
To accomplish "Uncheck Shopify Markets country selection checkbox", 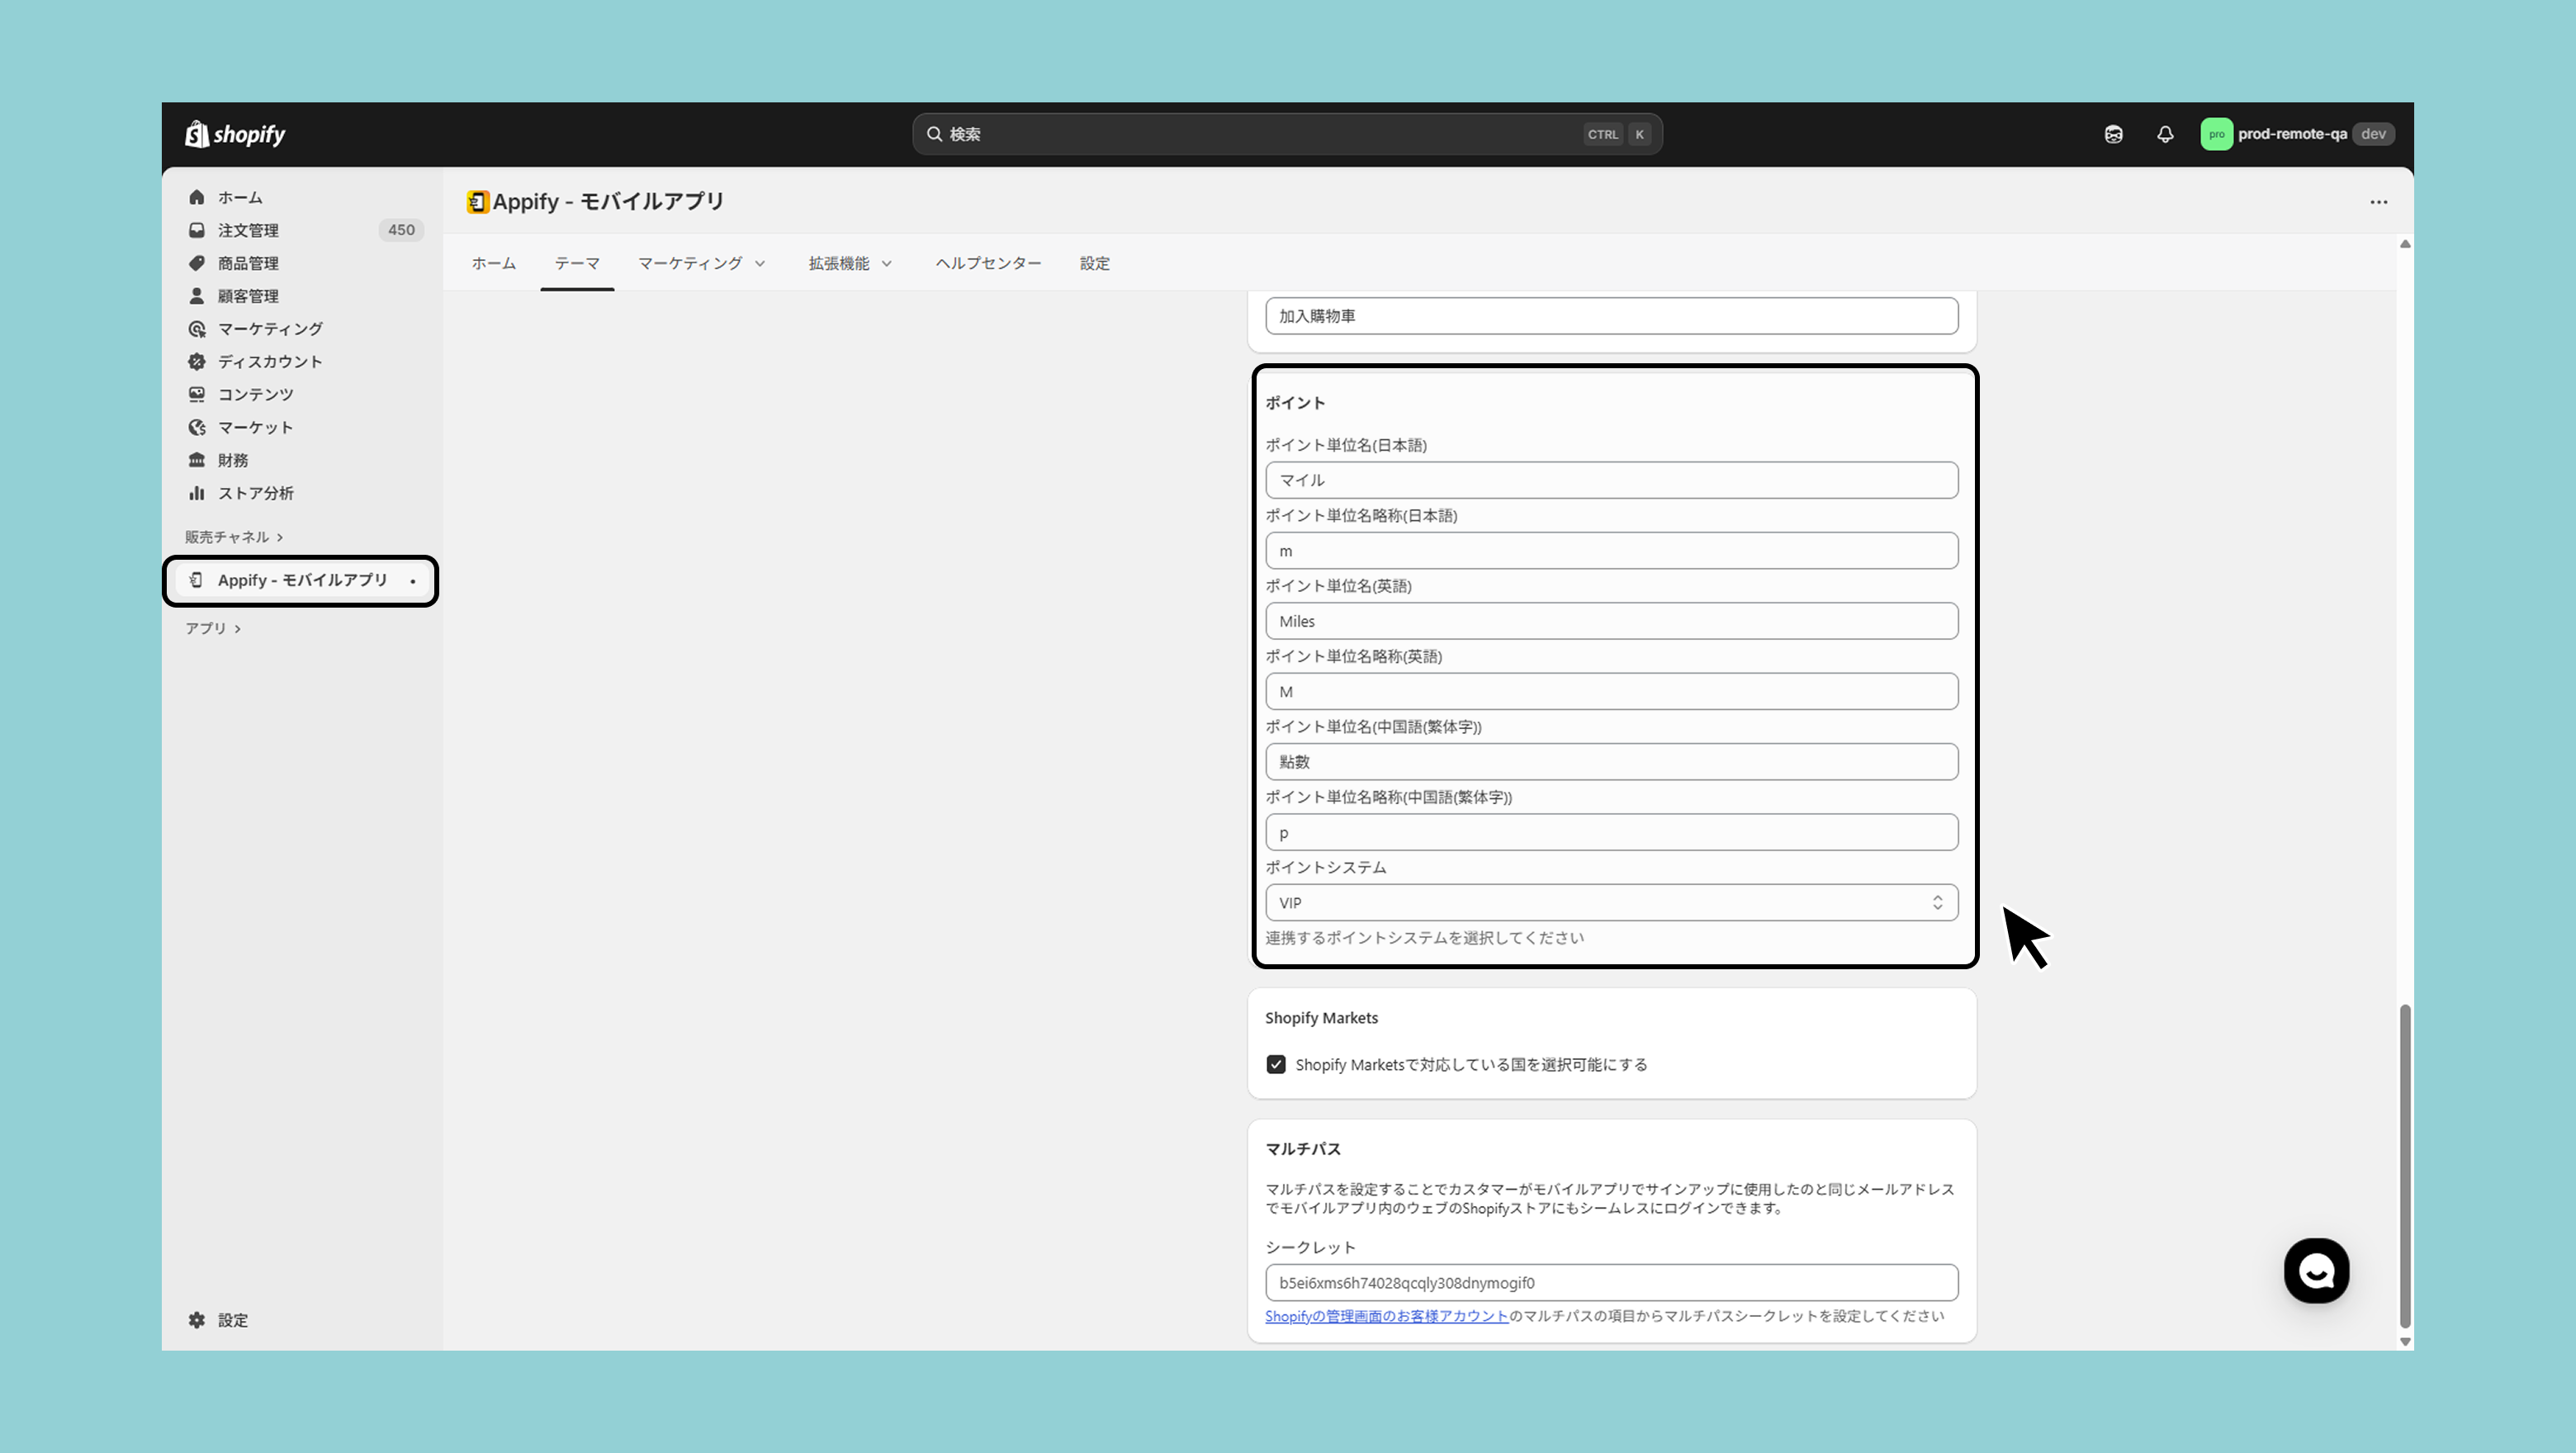I will (x=1276, y=1064).
